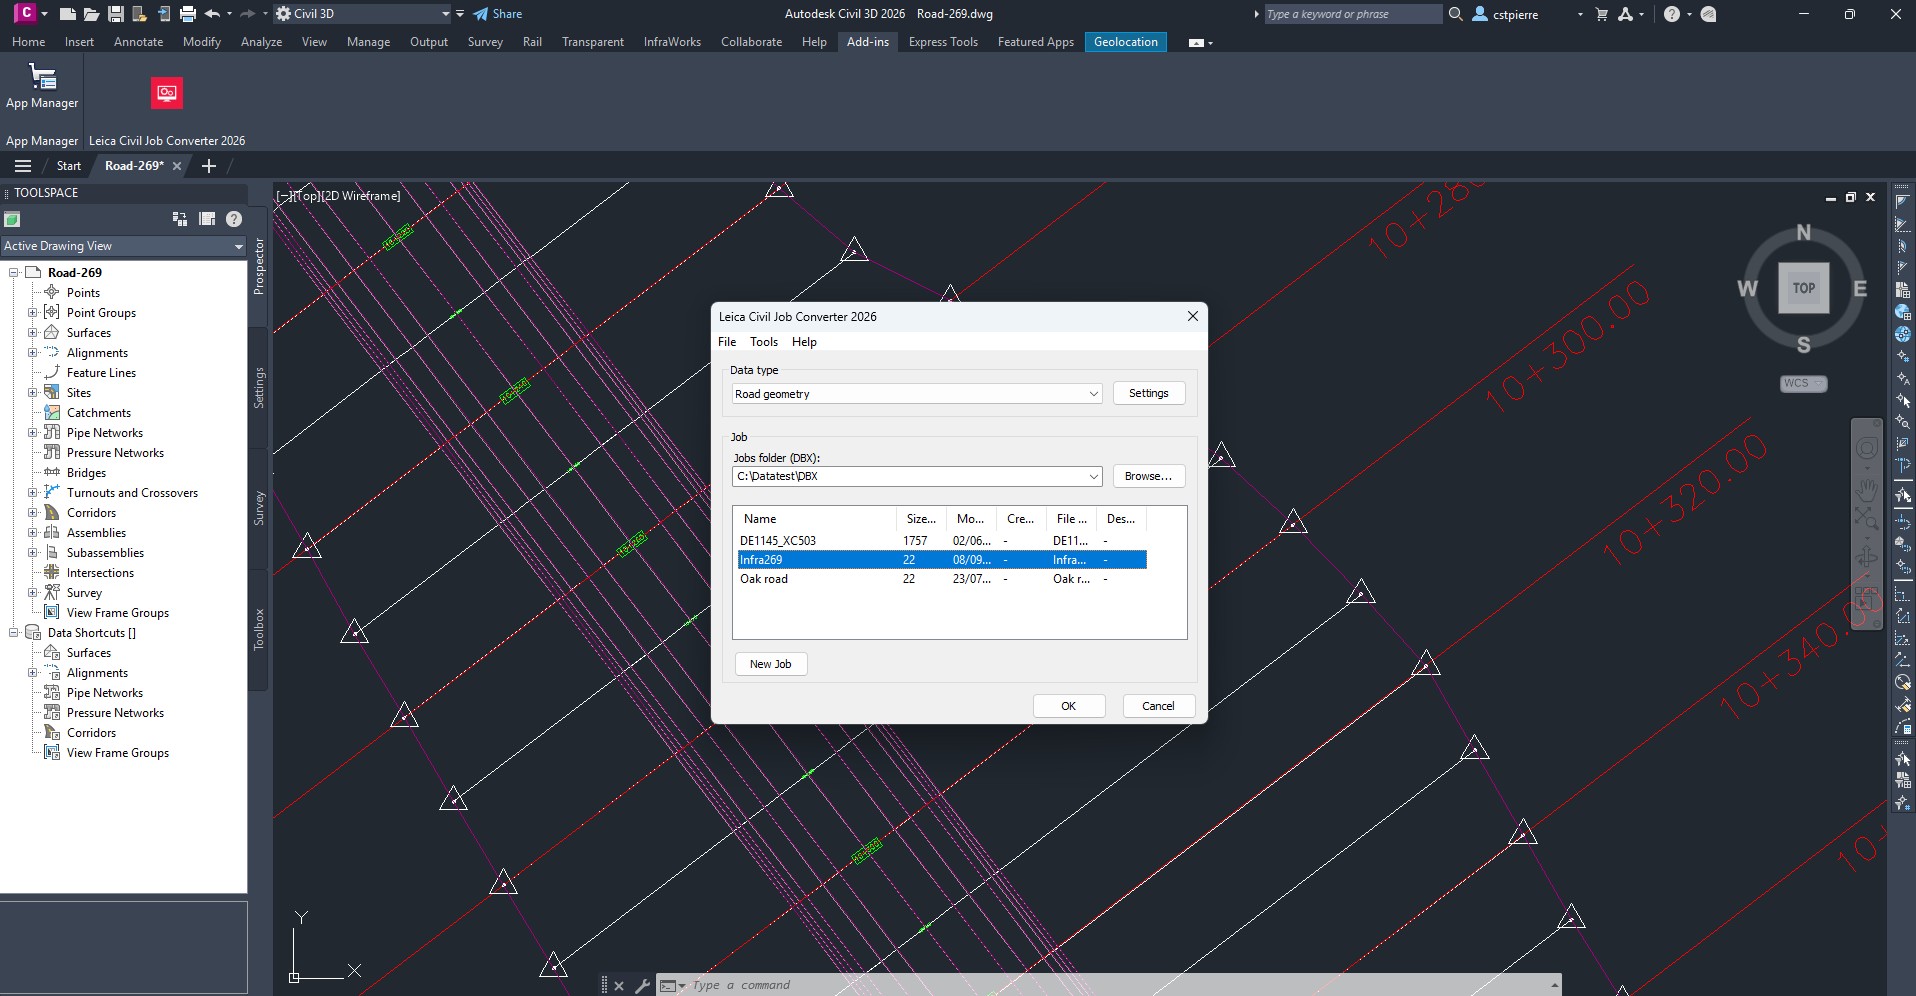This screenshot has height=996, width=1916.
Task: Expand the Pipe Networks tree node
Action: click(x=32, y=433)
